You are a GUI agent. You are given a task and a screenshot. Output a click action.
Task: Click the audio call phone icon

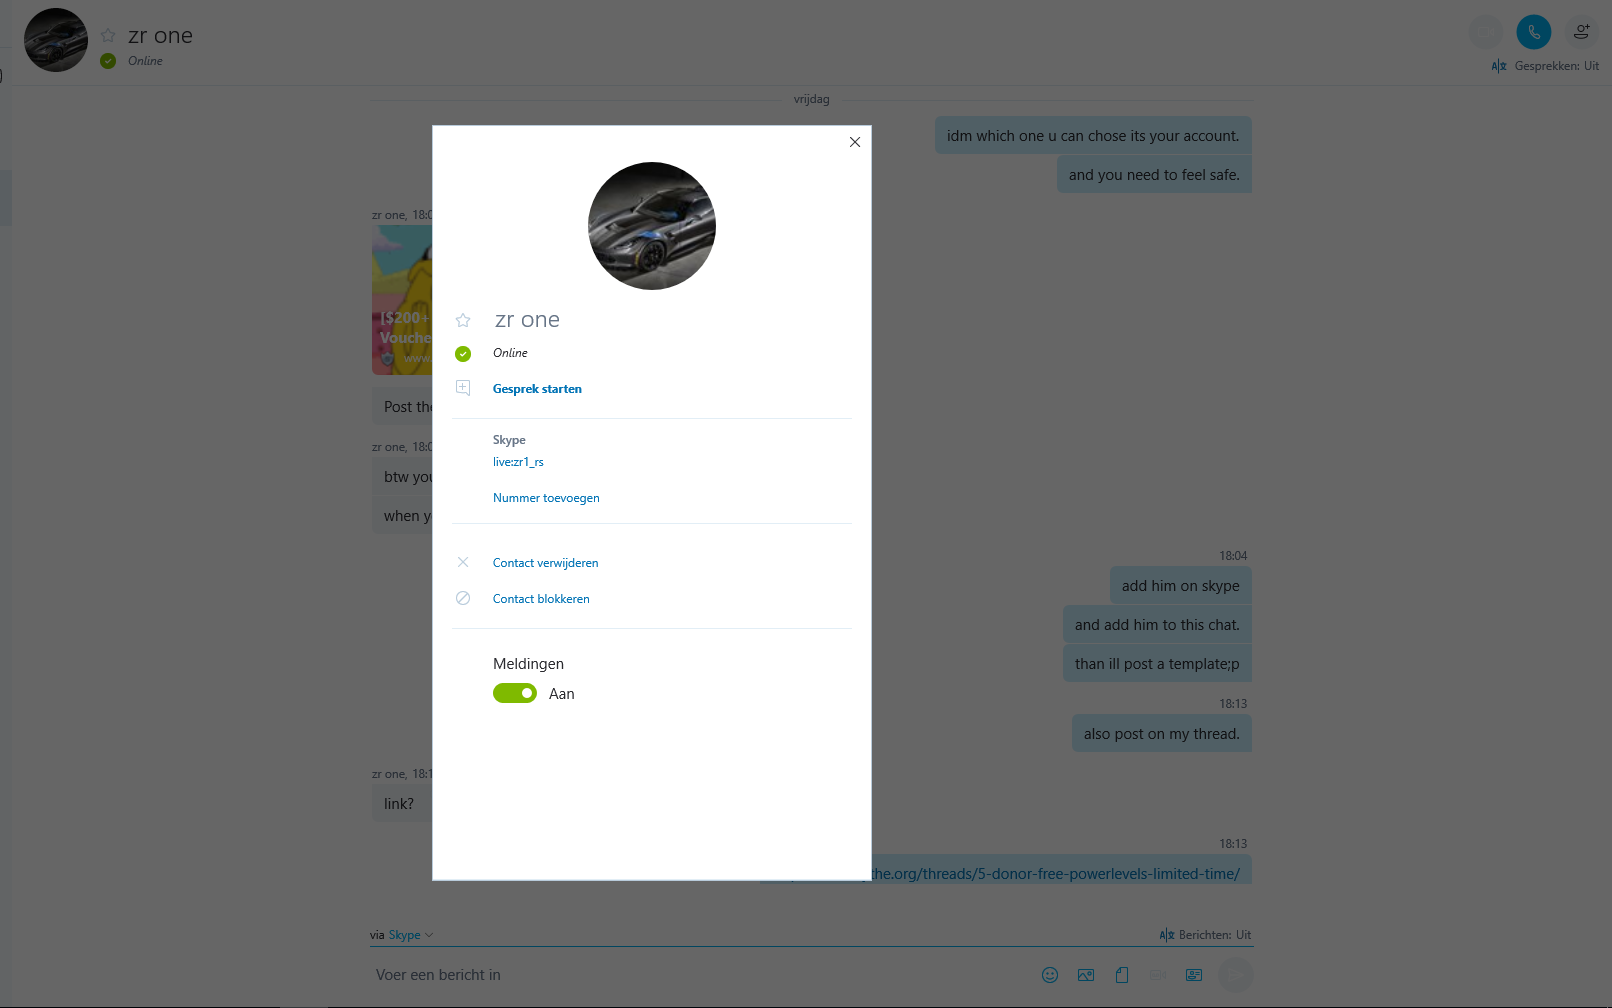point(1533,32)
